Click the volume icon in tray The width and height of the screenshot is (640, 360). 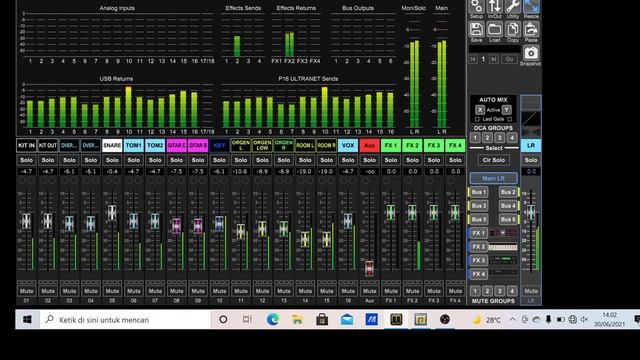[x=584, y=320]
